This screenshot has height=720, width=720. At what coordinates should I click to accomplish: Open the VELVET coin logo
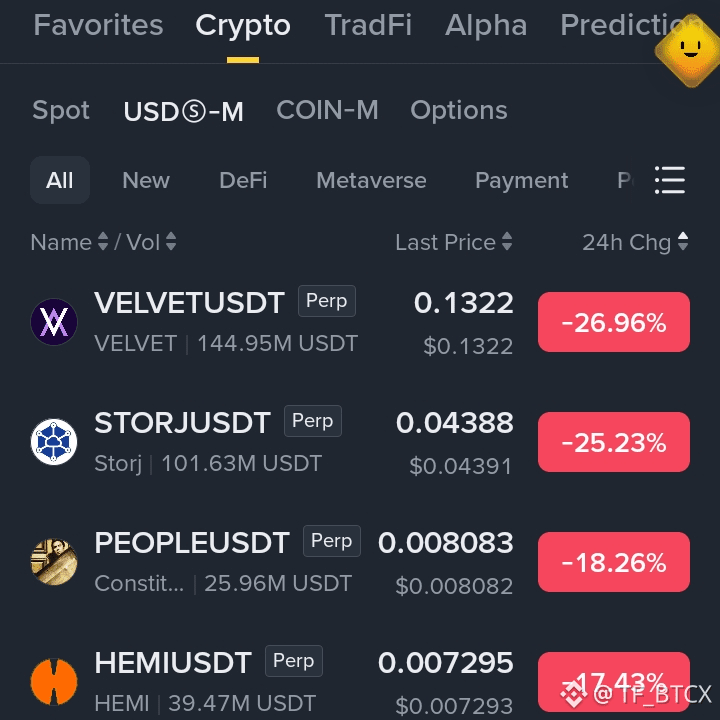[54, 321]
